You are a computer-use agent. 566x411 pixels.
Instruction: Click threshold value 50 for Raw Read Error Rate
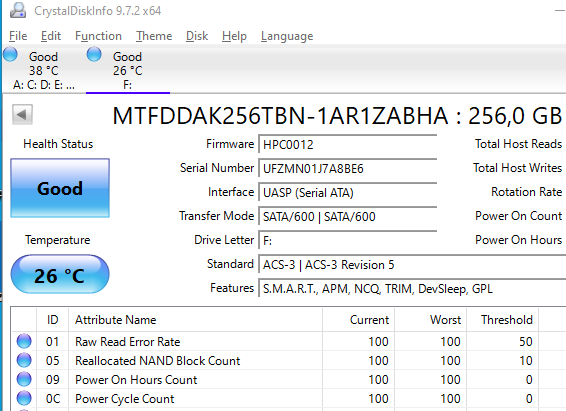526,342
